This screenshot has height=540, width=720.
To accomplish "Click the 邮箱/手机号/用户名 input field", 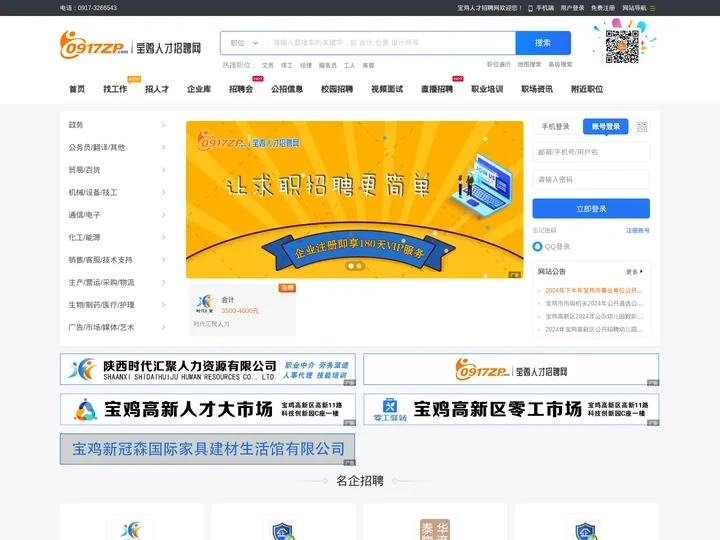I will pyautogui.click(x=591, y=152).
